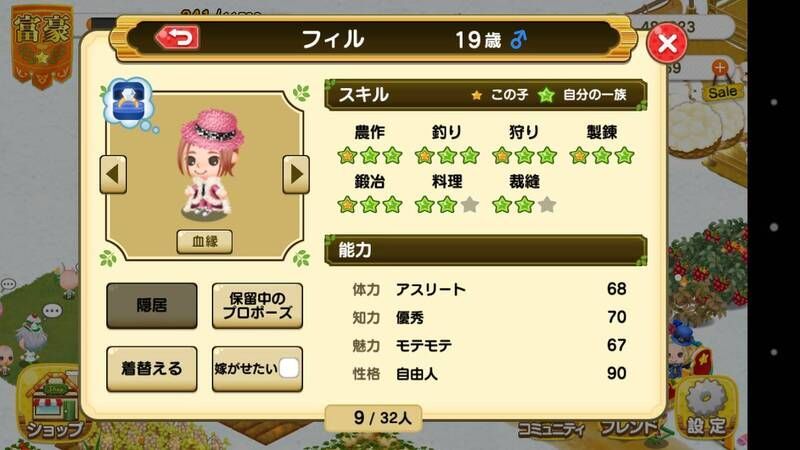Tap the Sale tag icon
Viewport: 800px width, 450px height.
722,92
